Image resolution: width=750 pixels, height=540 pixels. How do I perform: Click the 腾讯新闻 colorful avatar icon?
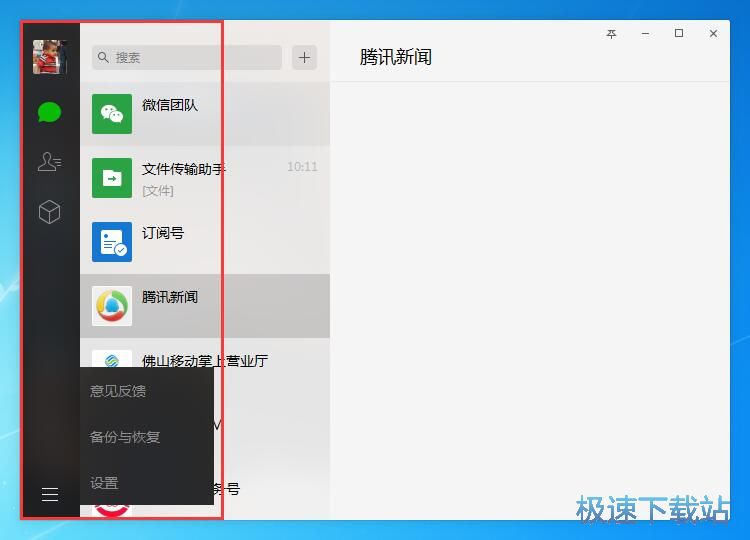[x=112, y=306]
